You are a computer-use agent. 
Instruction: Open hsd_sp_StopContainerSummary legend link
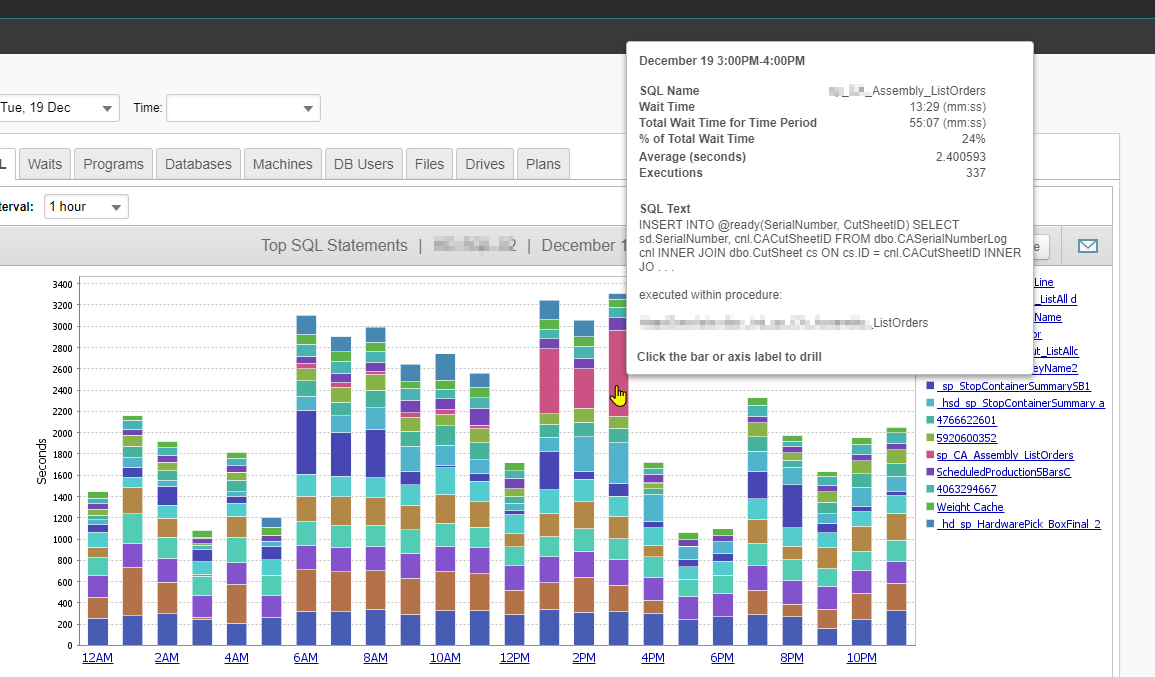coord(1020,403)
